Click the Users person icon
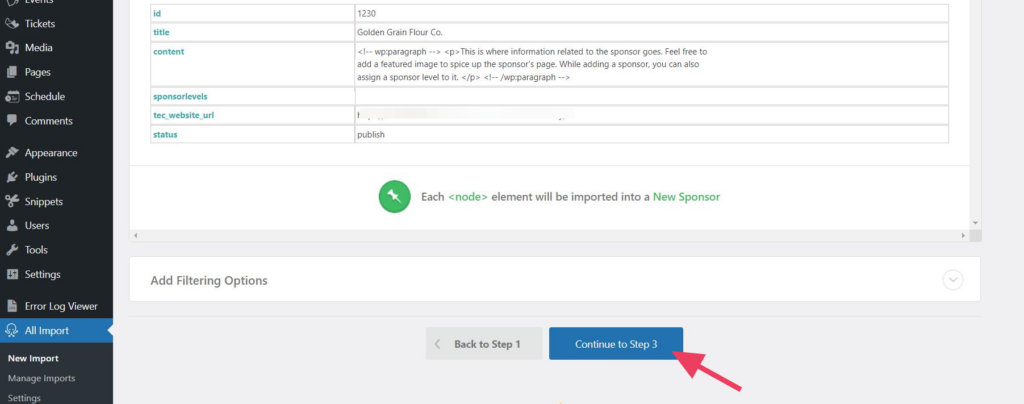This screenshot has width=1024, height=404. point(12,226)
